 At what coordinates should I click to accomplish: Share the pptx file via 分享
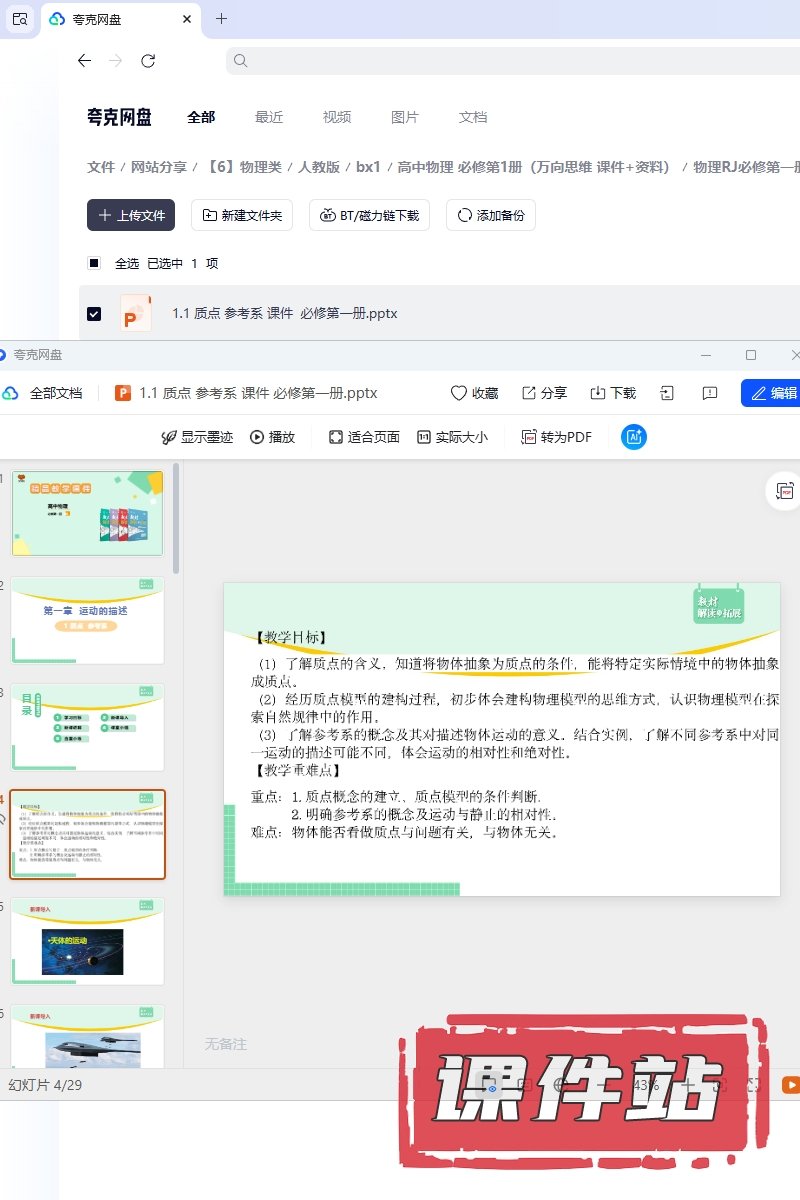[544, 393]
